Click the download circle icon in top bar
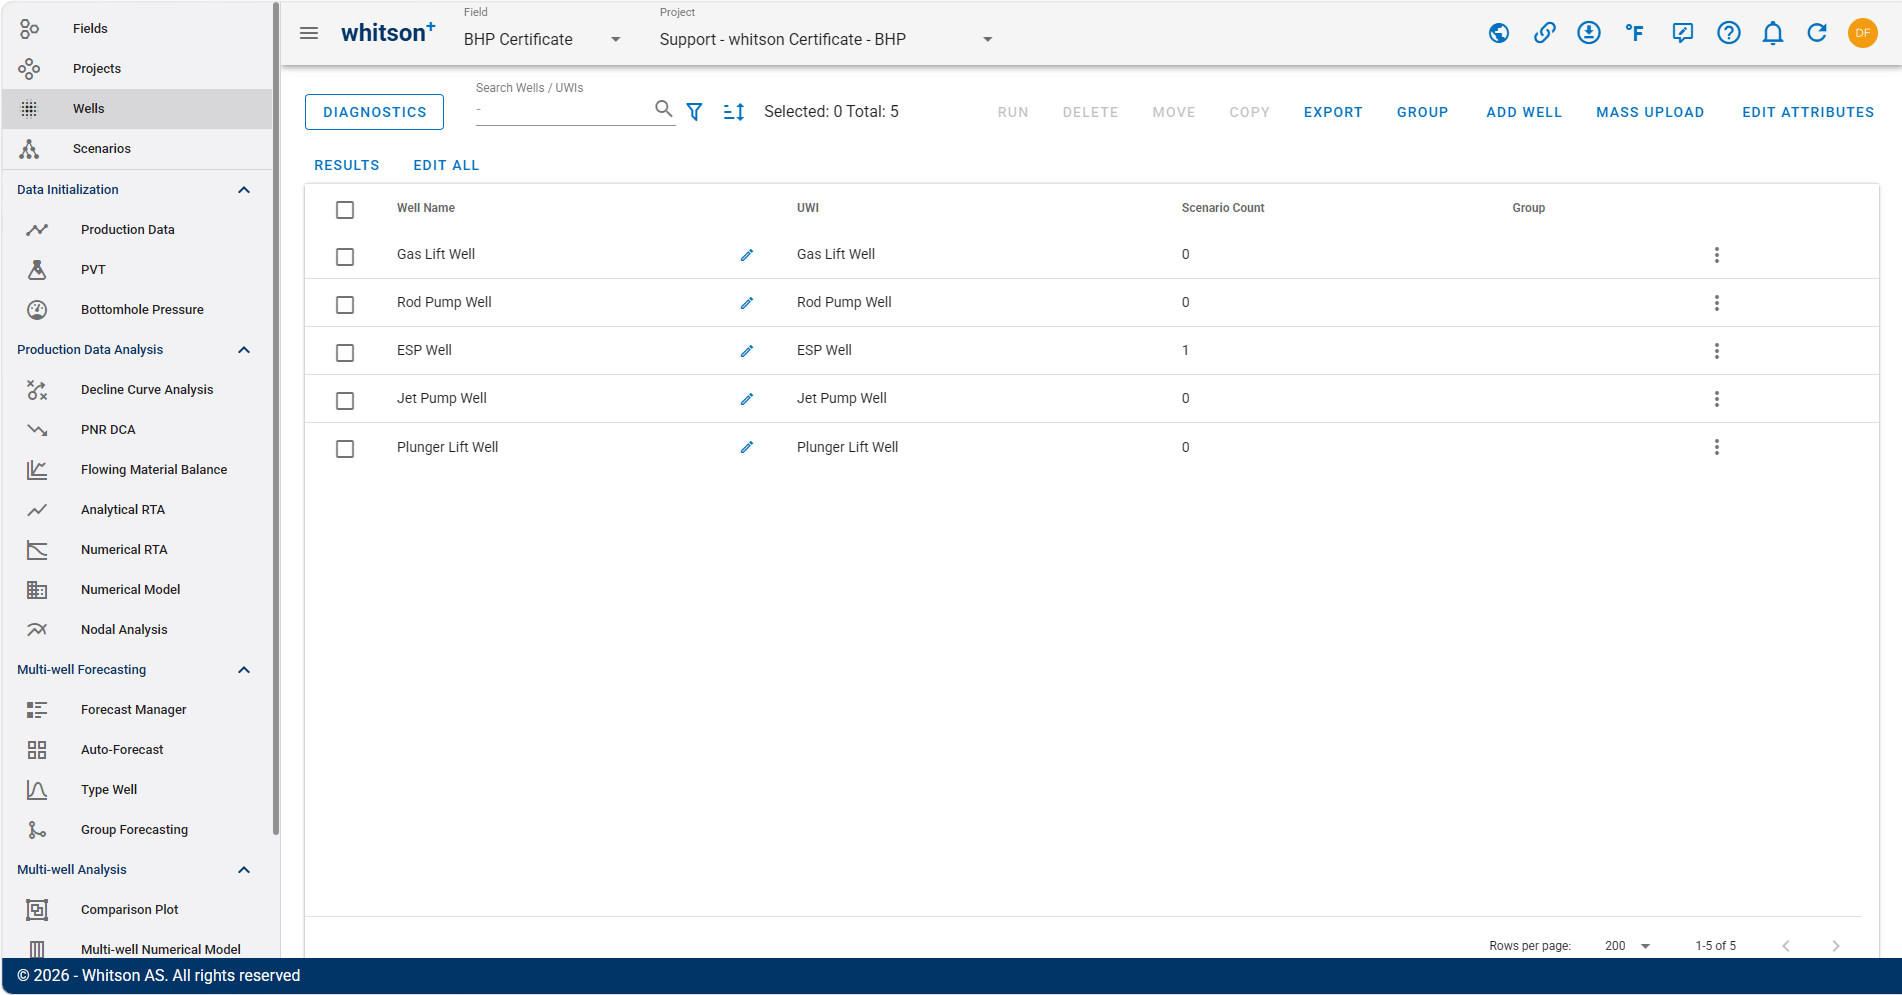The image size is (1902, 995). coord(1589,33)
